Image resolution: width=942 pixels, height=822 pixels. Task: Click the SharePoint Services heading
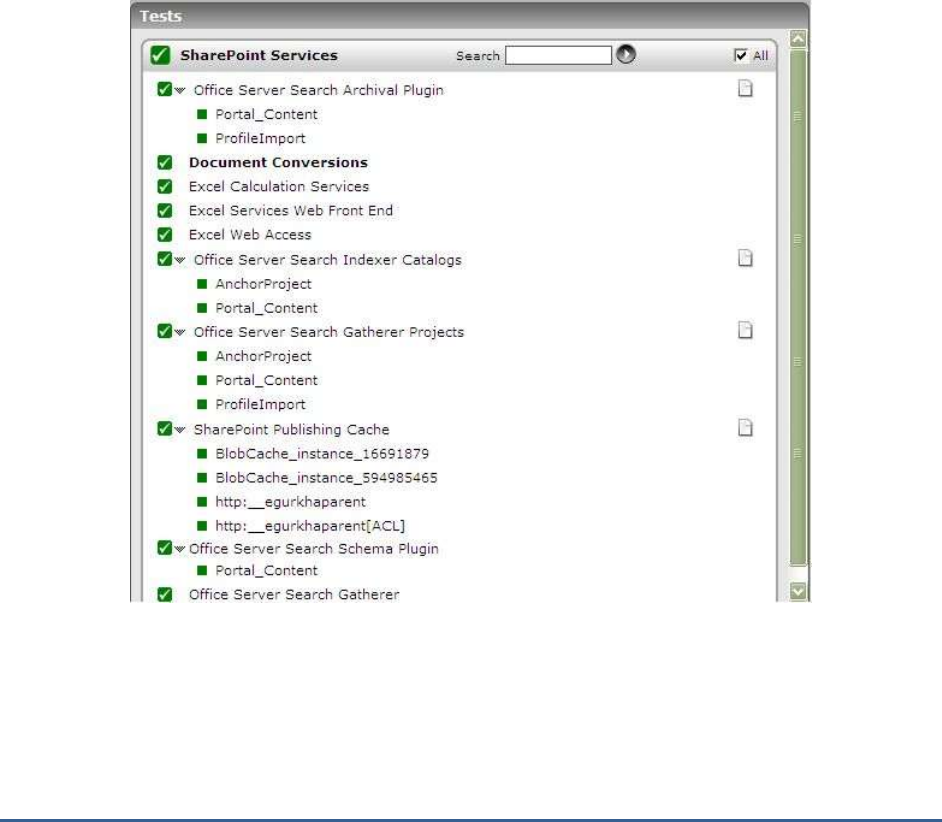[x=259, y=55]
